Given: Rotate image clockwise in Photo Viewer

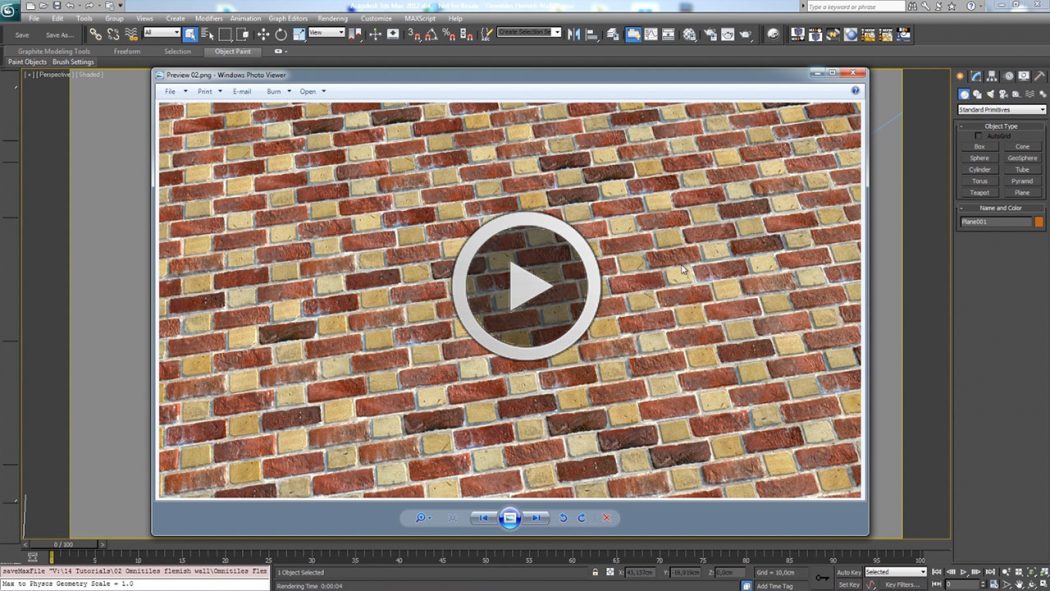Looking at the screenshot, I should click(x=581, y=518).
